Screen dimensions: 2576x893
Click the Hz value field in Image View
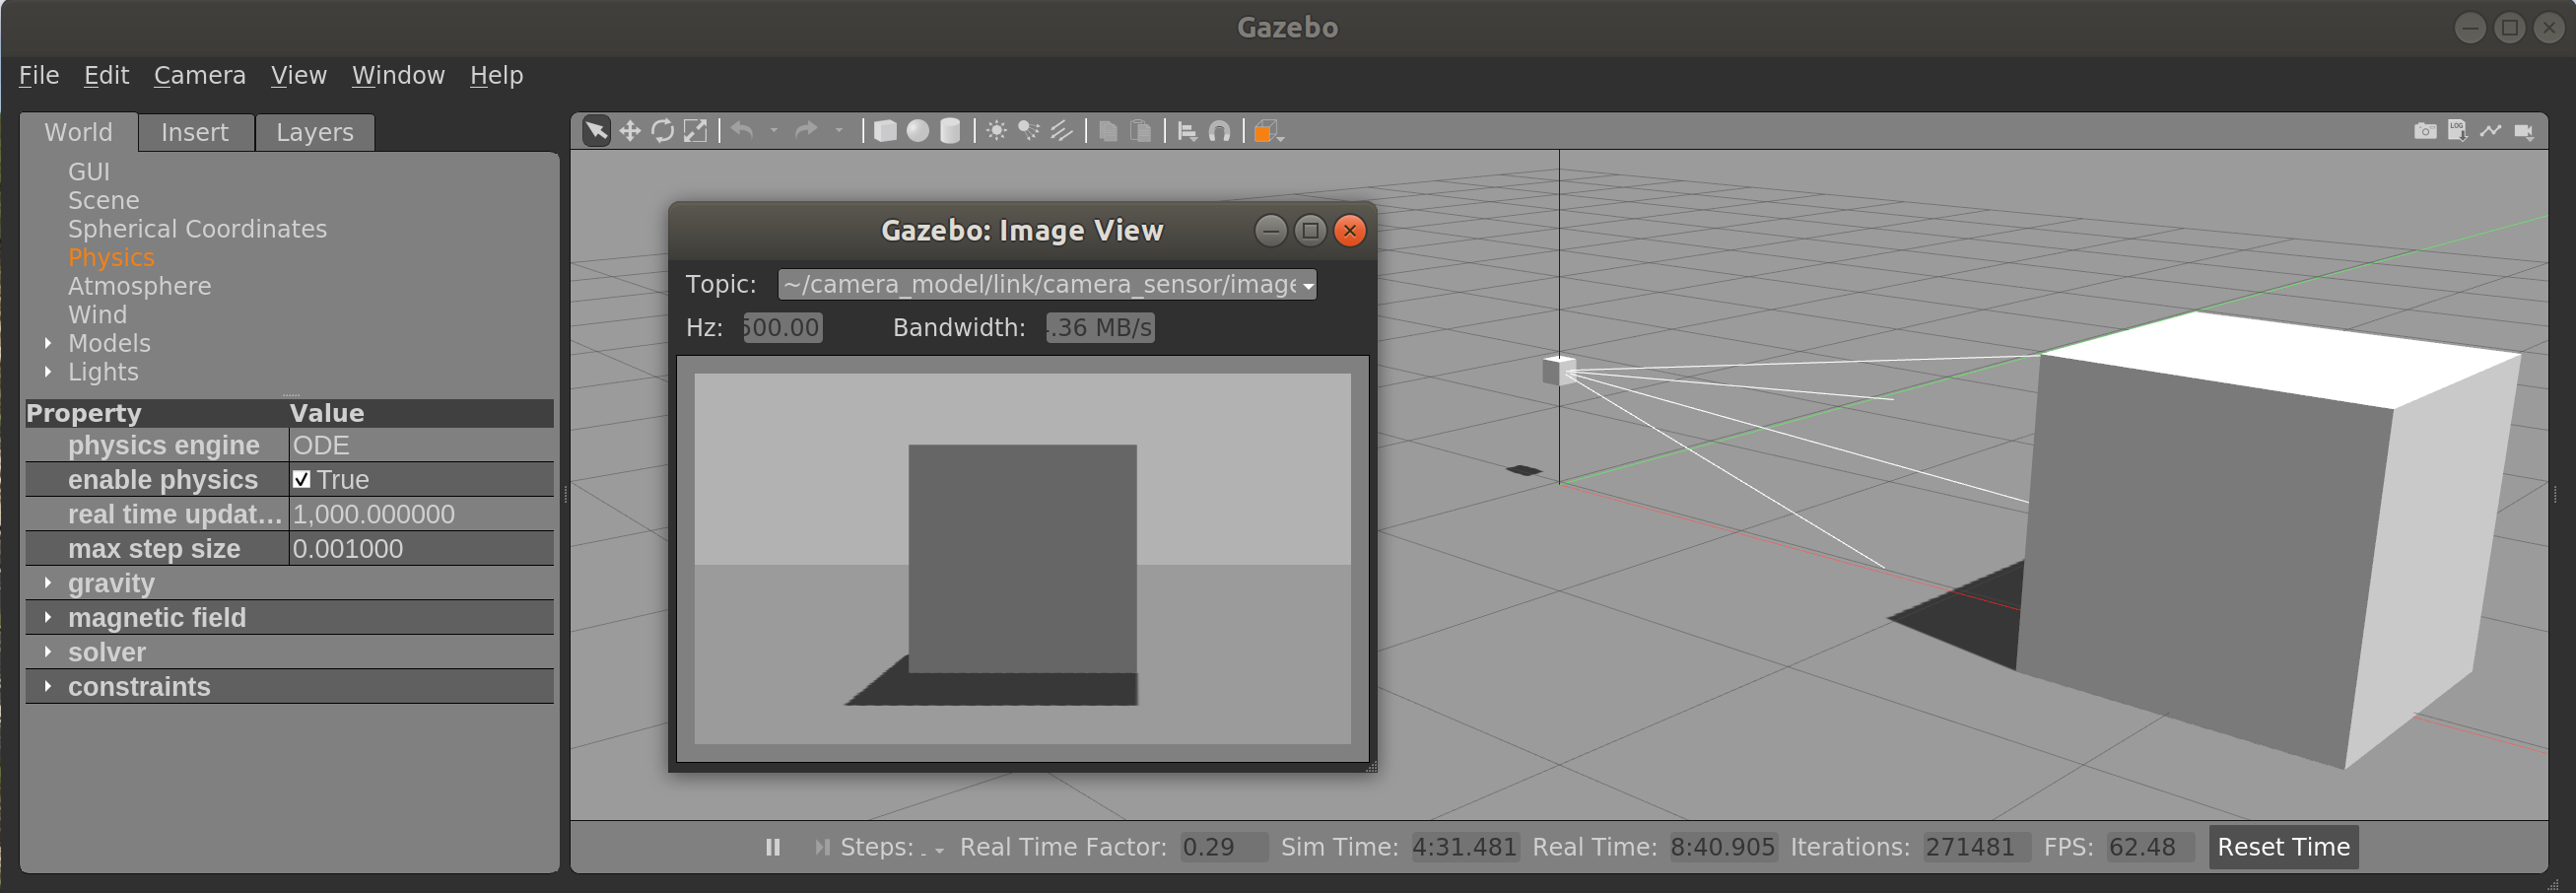783,327
